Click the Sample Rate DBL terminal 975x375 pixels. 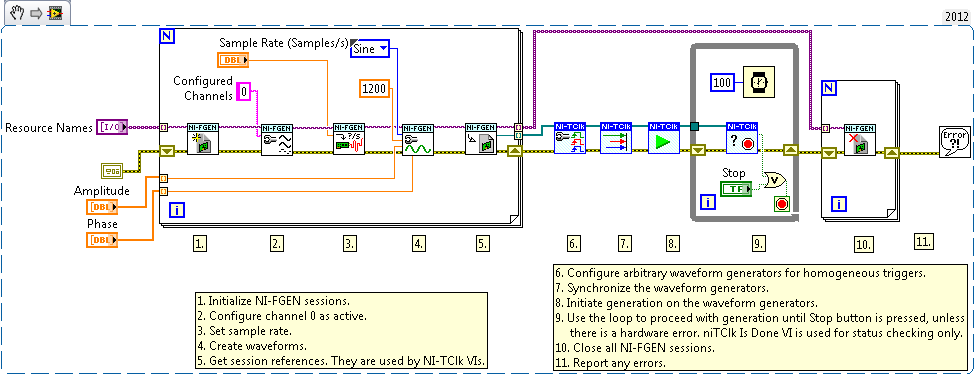pyautogui.click(x=233, y=60)
